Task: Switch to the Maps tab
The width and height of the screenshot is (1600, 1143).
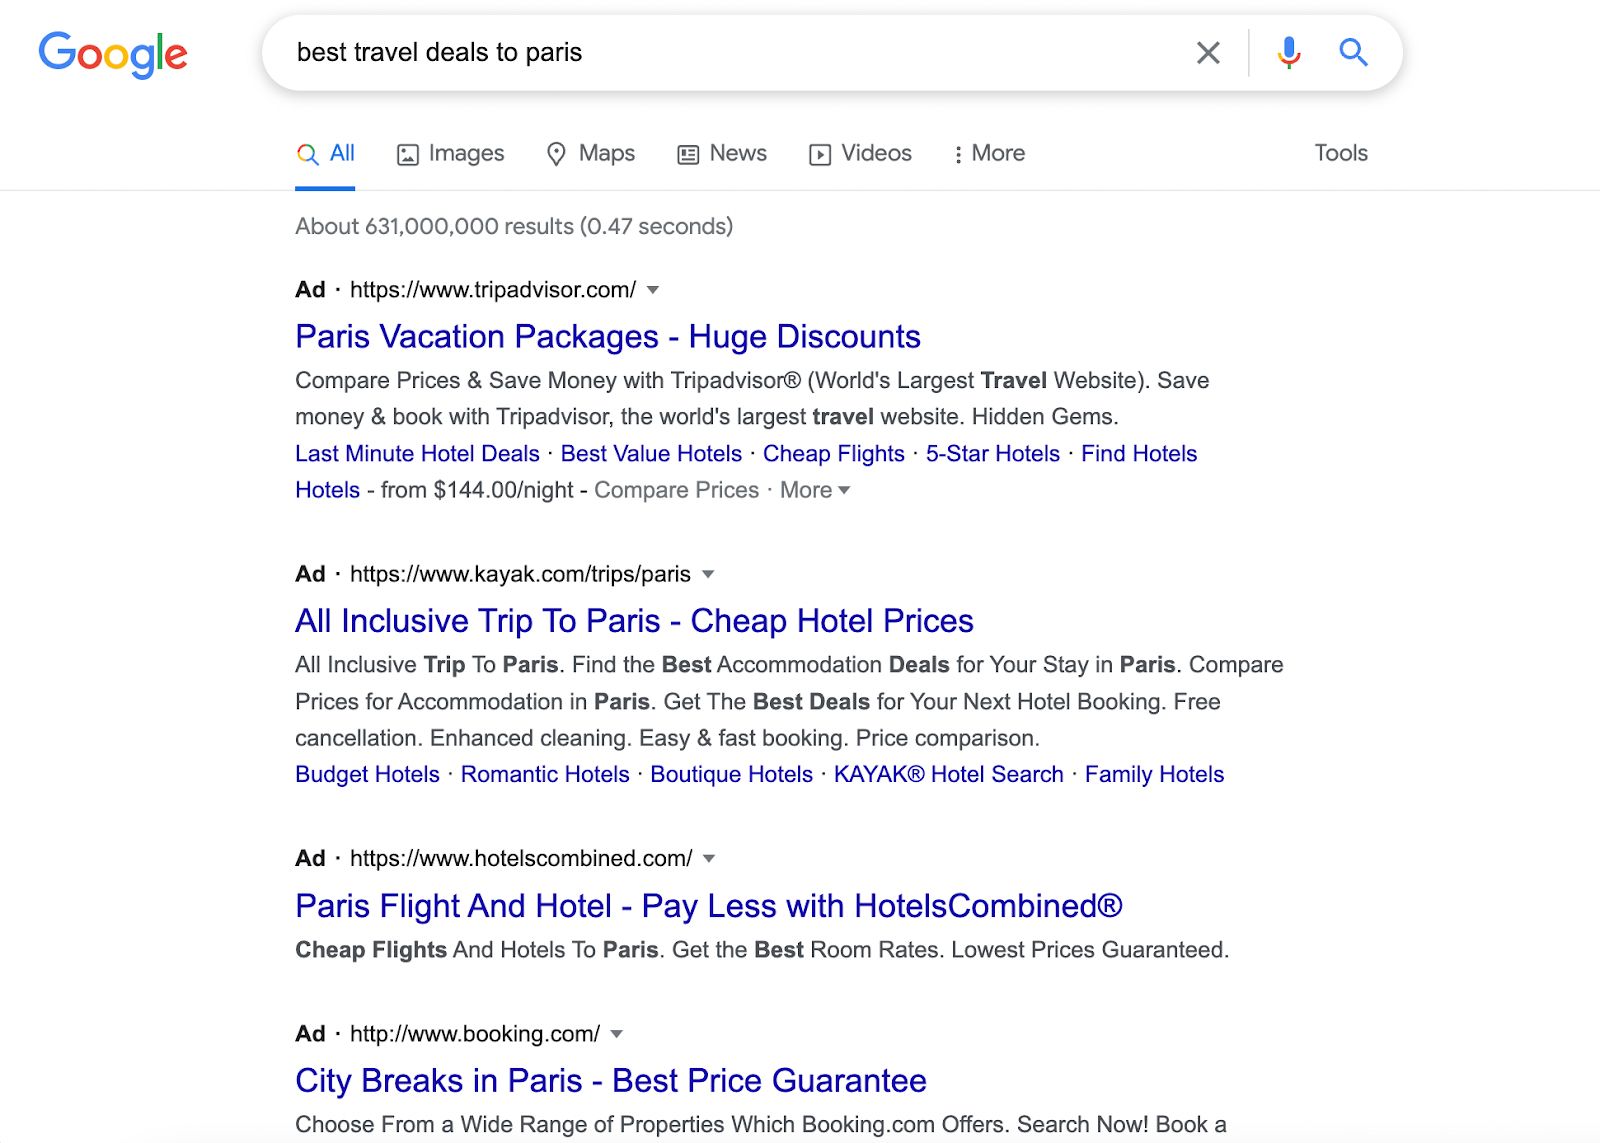Action: [591, 153]
